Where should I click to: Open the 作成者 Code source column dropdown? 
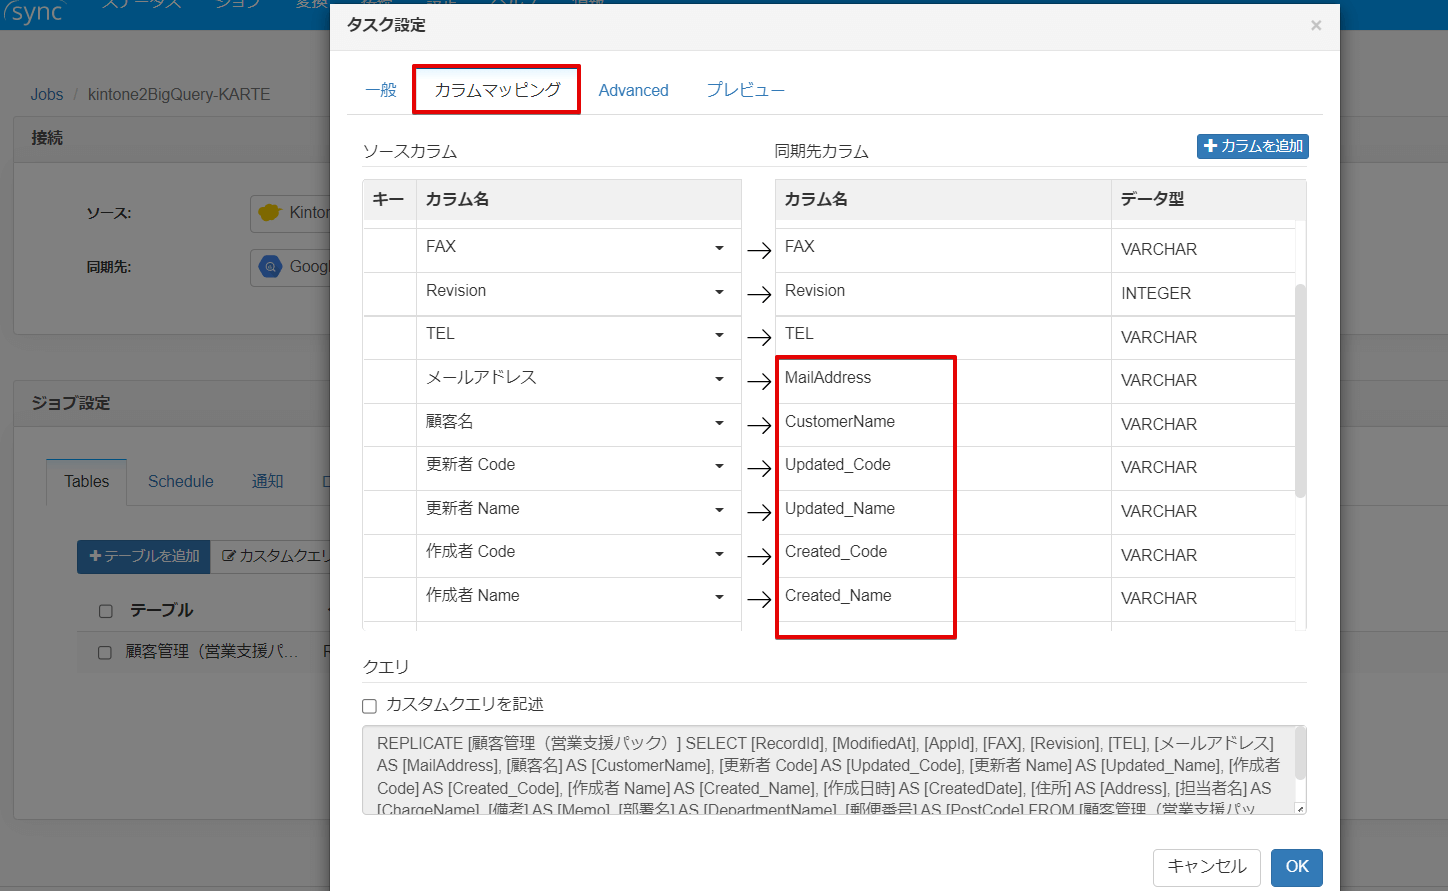tap(719, 554)
